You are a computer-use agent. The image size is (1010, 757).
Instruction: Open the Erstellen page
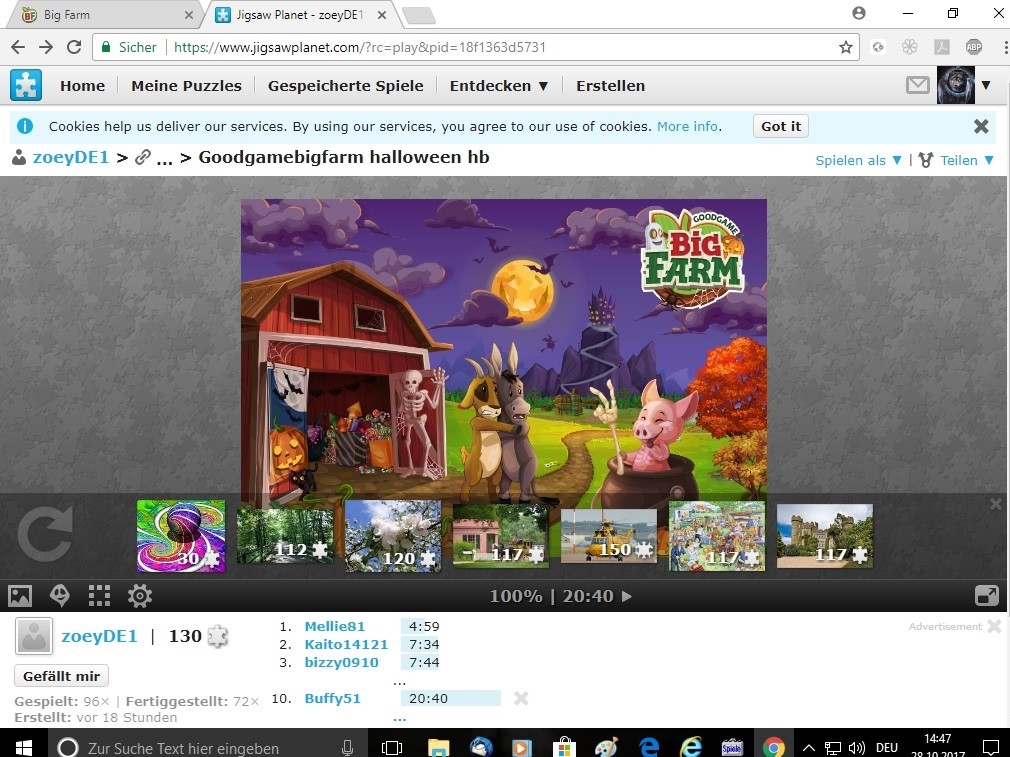point(610,86)
